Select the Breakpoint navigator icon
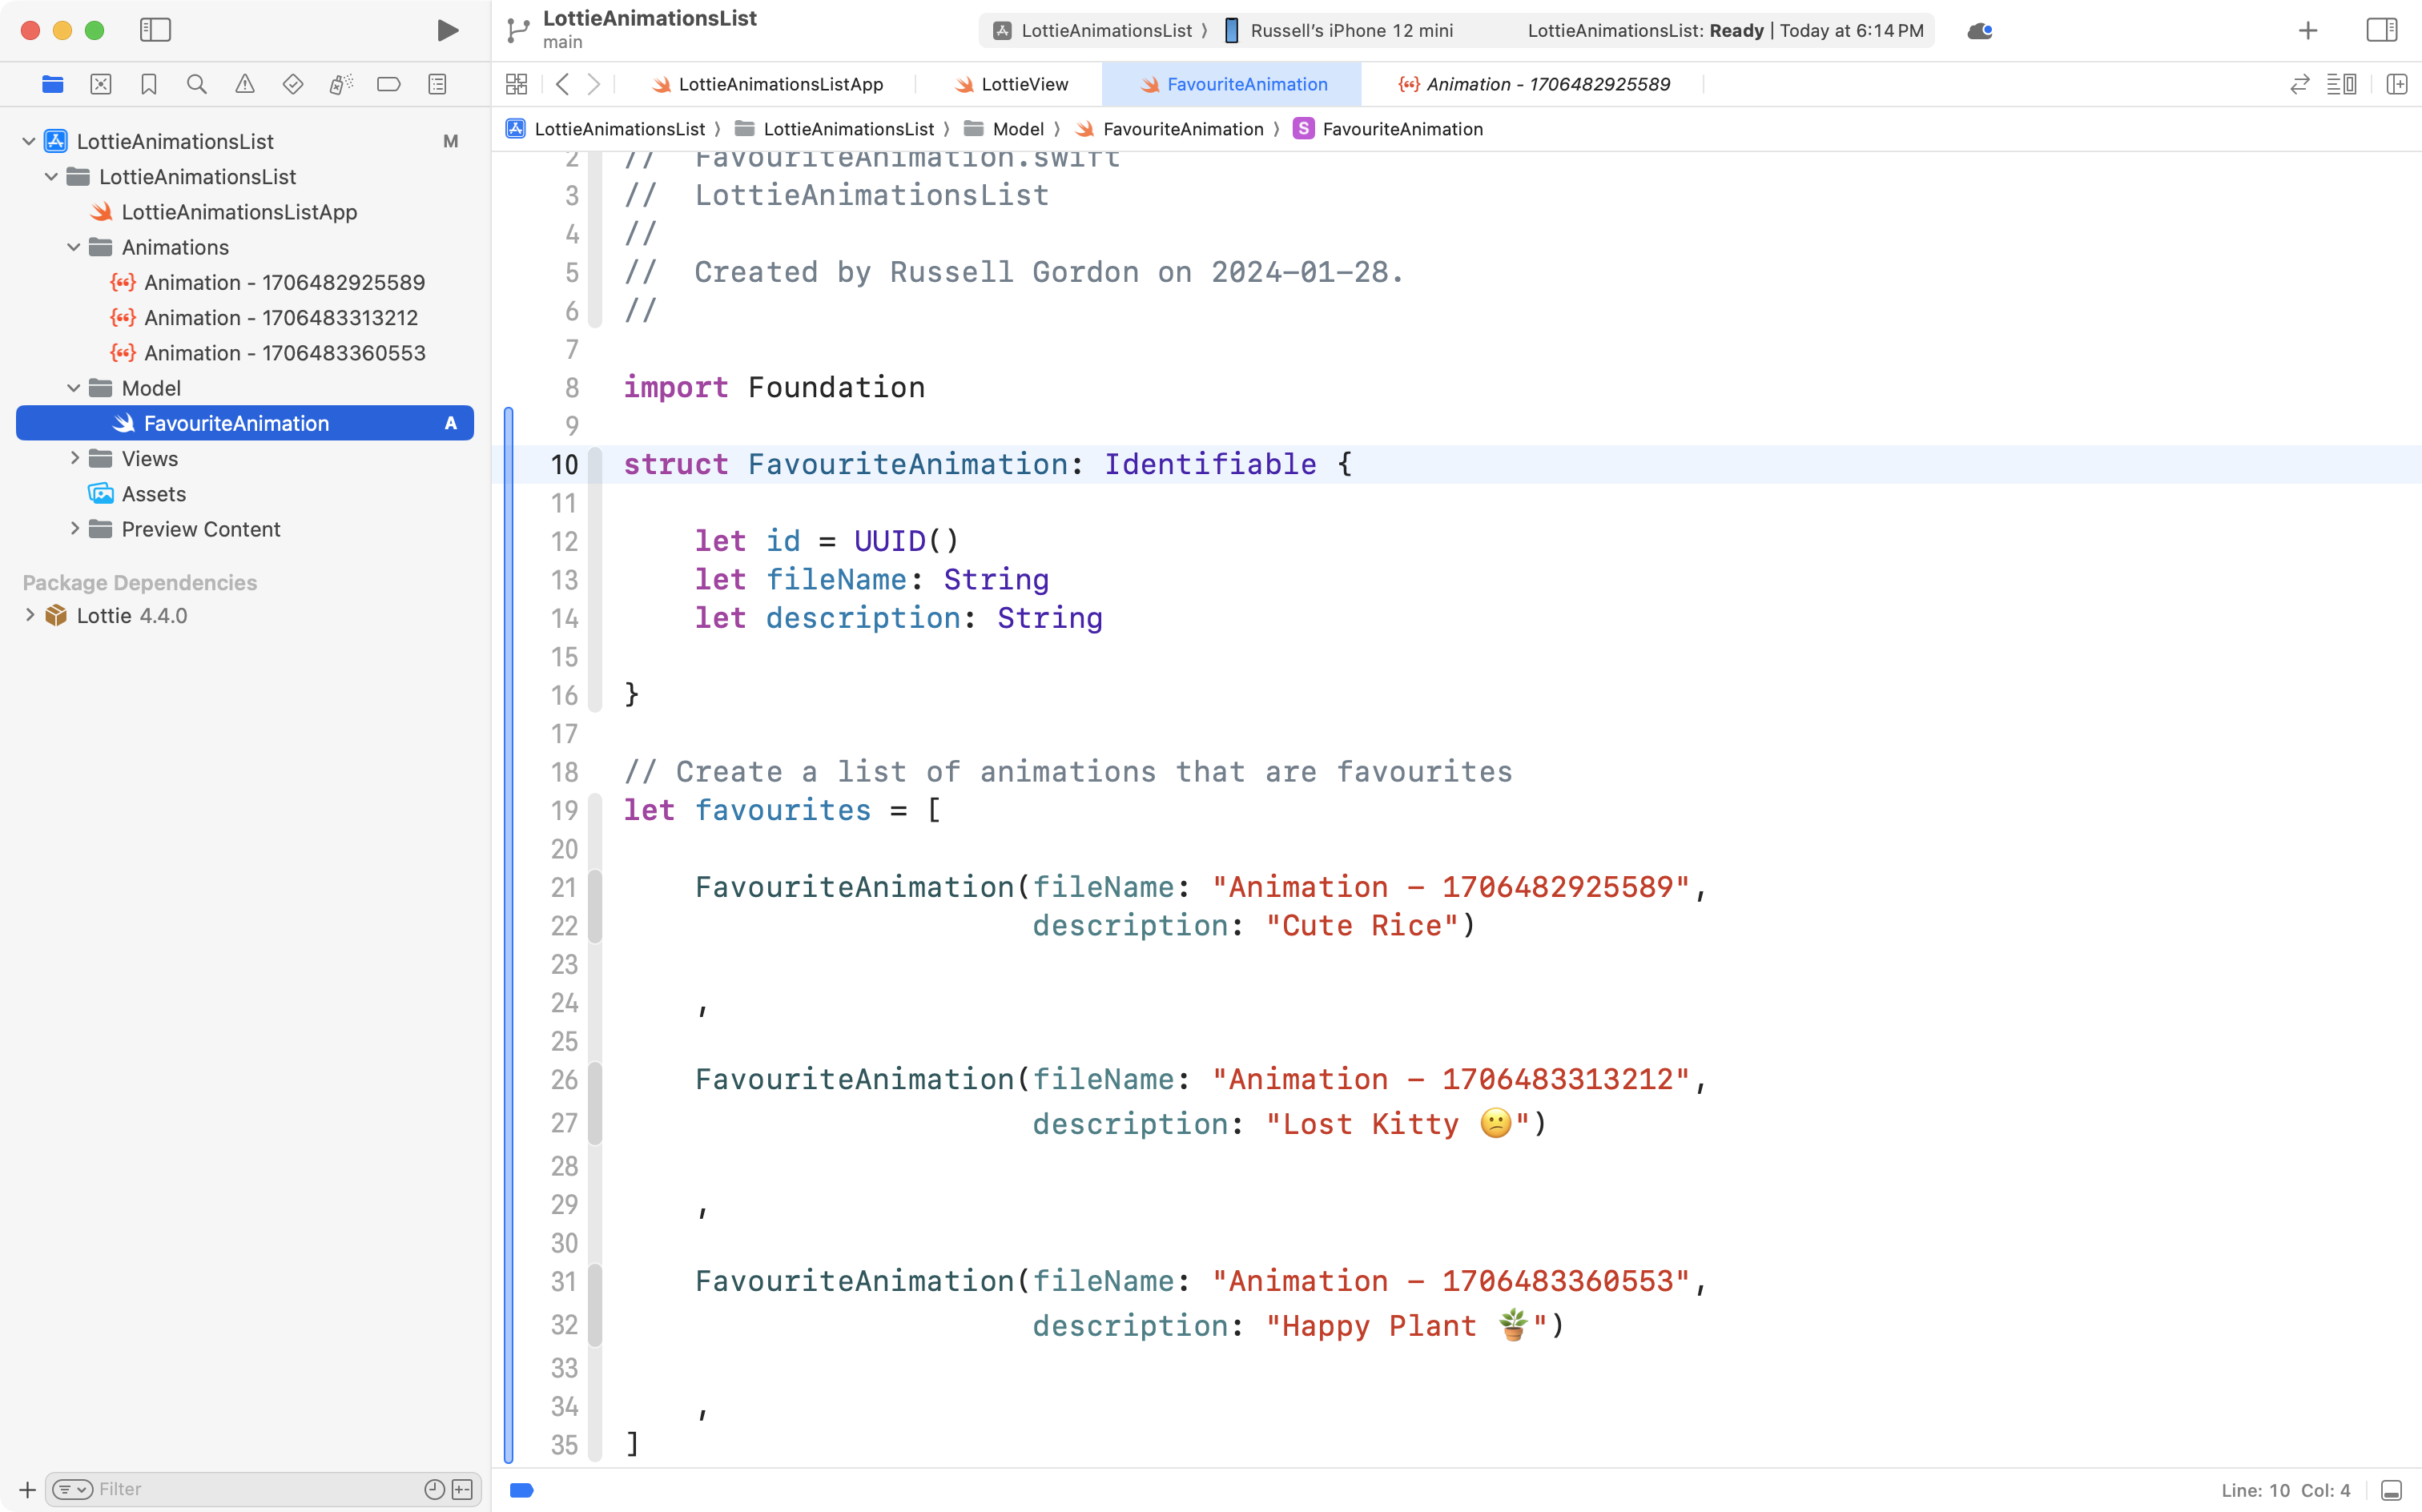The image size is (2422, 1512). point(389,84)
